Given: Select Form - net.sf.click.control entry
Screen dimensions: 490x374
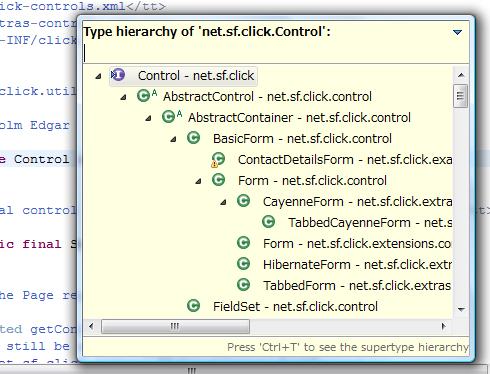Looking at the screenshot, I should pyautogui.click(x=312, y=181).
